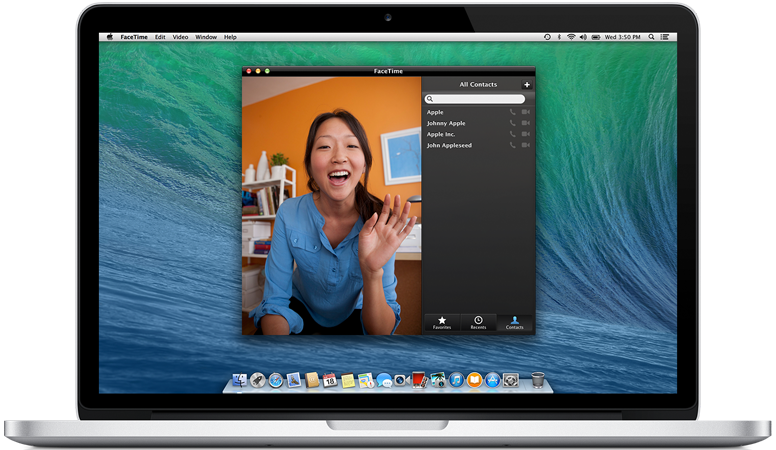
Task: Click the All Contacts header
Action: (478, 85)
